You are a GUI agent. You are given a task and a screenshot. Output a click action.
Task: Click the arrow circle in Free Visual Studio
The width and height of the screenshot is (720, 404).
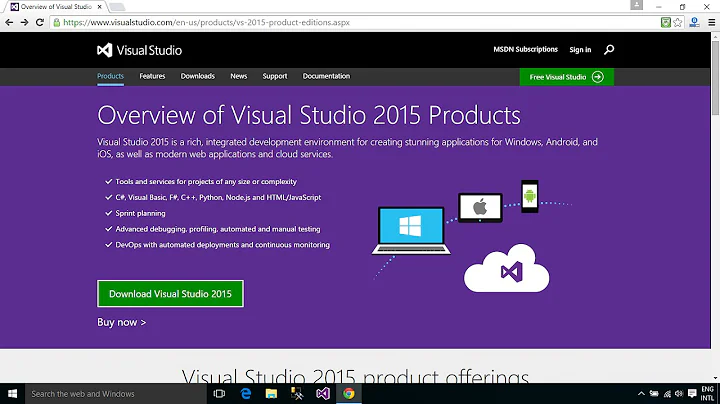click(x=597, y=77)
